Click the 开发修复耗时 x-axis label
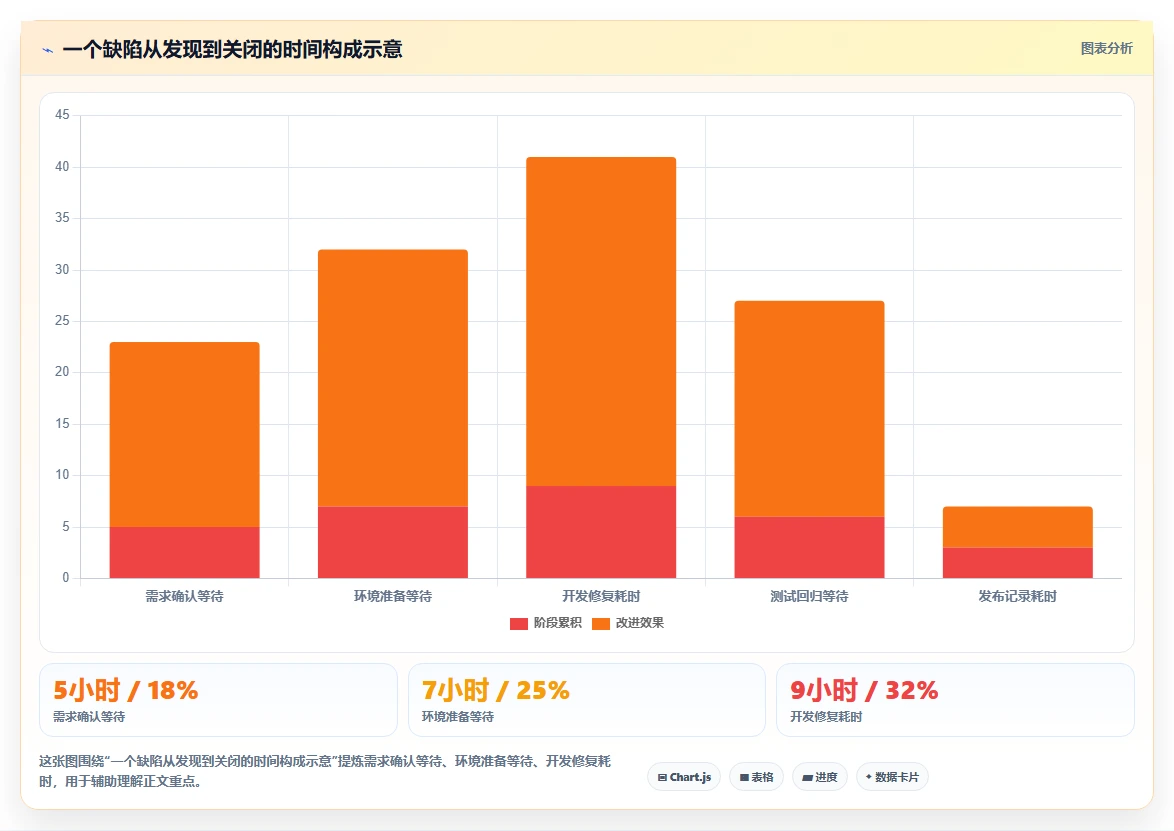The image size is (1174, 831). 601,597
